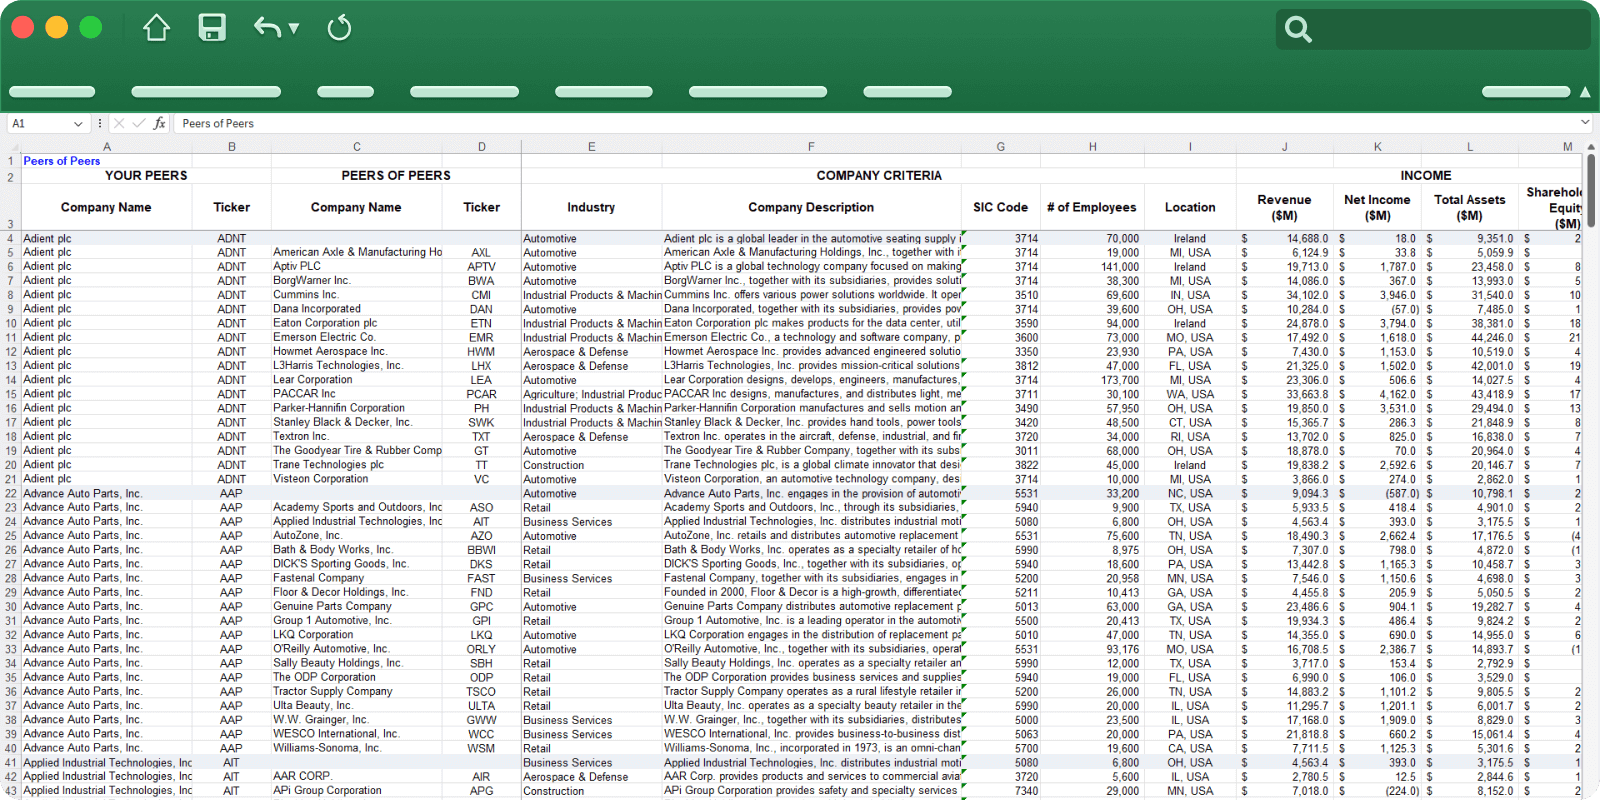Expand the Name Box dropdown showing A1
Image resolution: width=1600 pixels, height=800 pixels.
78,124
